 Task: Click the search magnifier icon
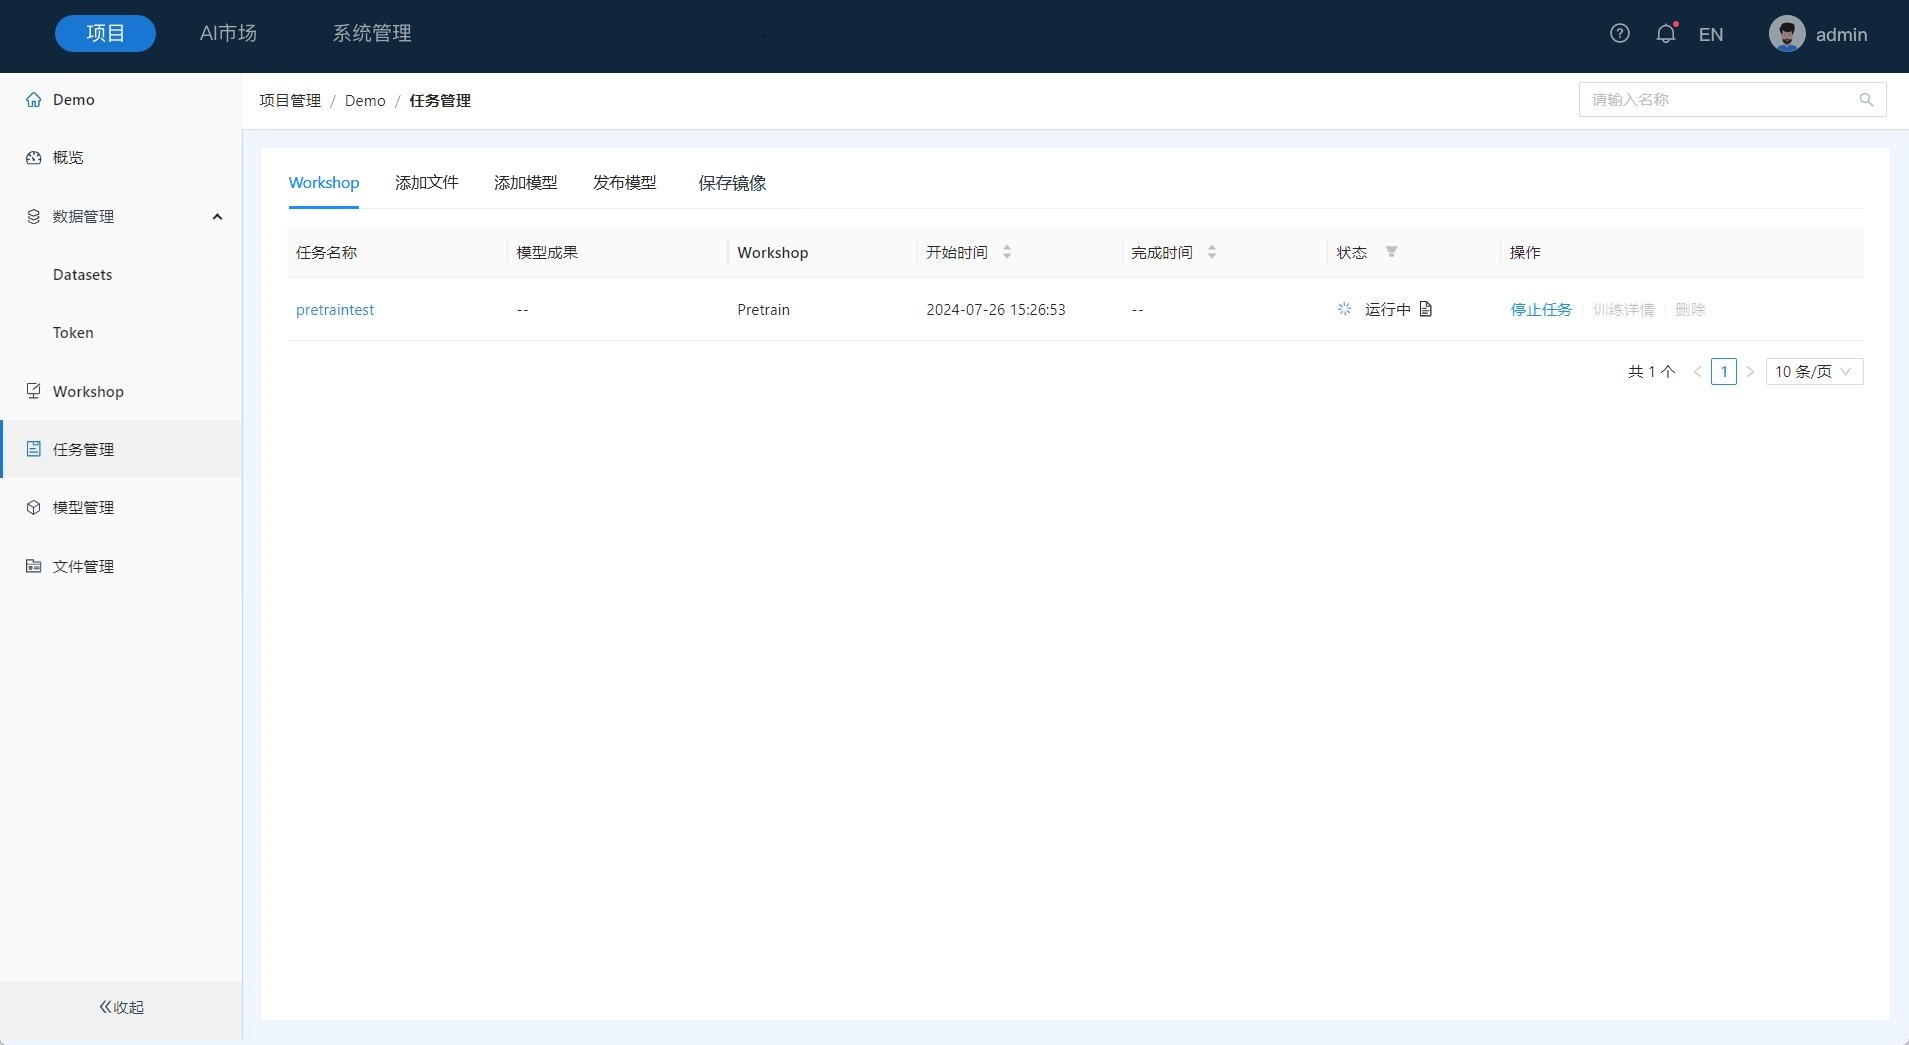(x=1866, y=100)
